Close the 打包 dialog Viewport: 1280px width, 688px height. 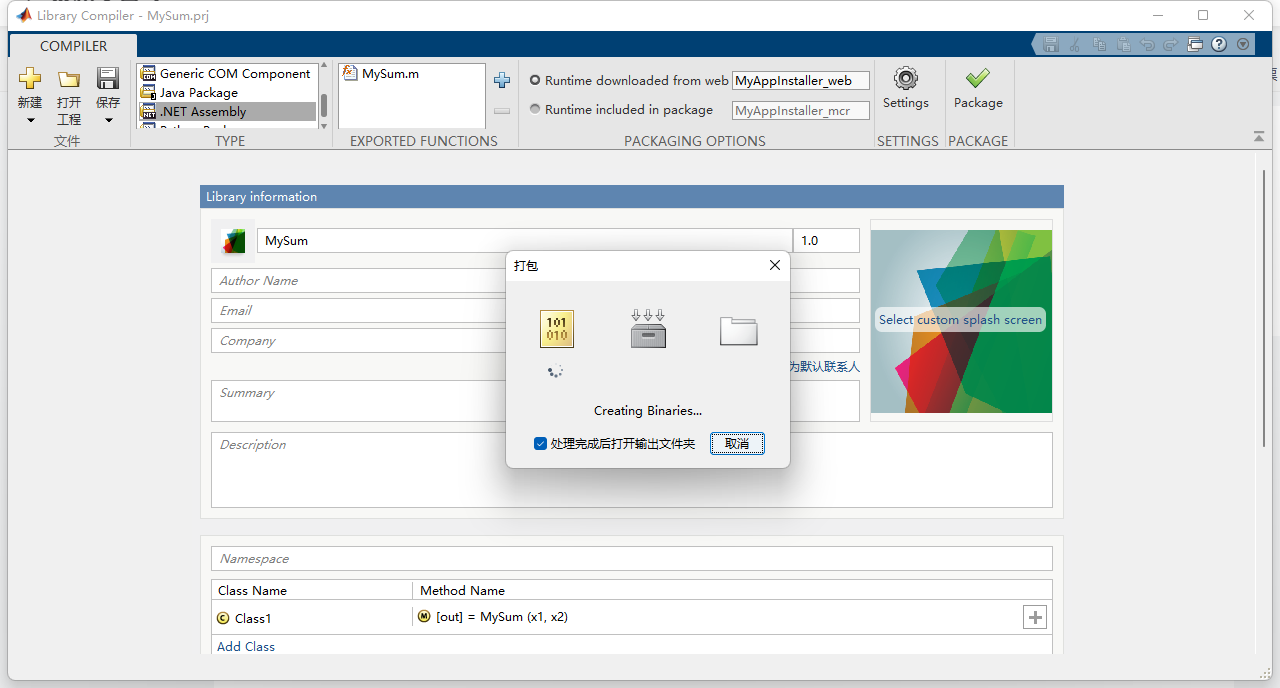coord(774,265)
